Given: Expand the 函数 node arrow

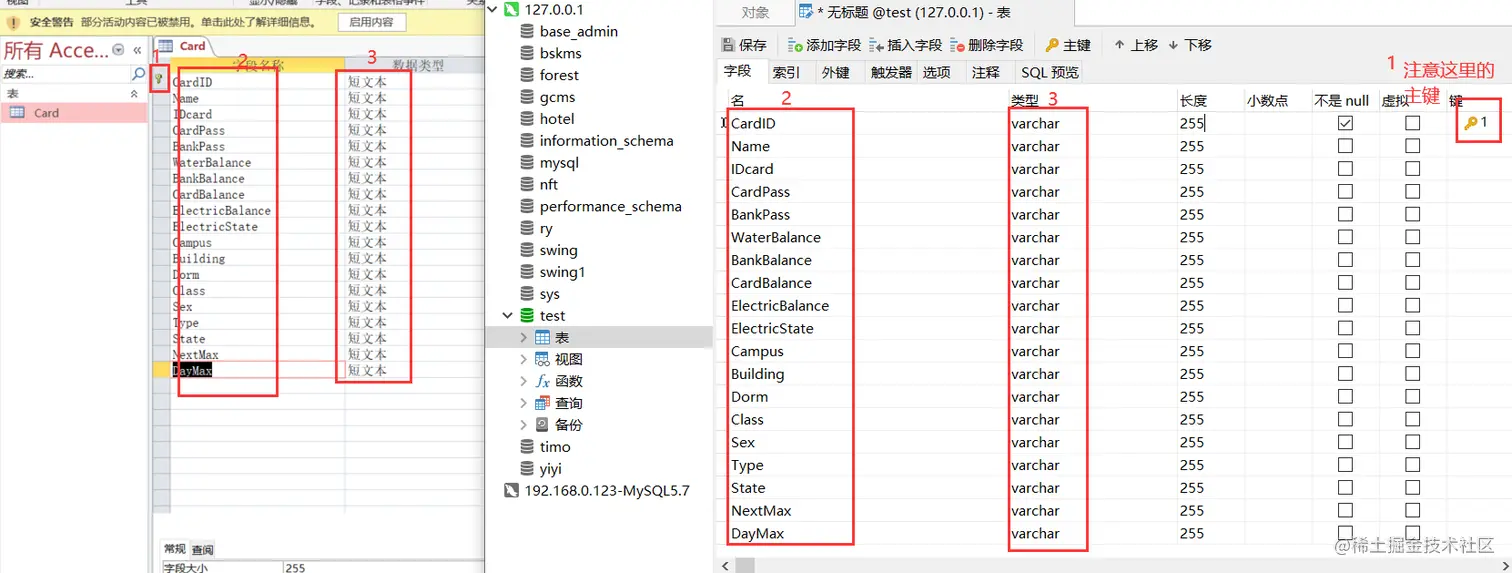Looking at the screenshot, I should pos(523,382).
